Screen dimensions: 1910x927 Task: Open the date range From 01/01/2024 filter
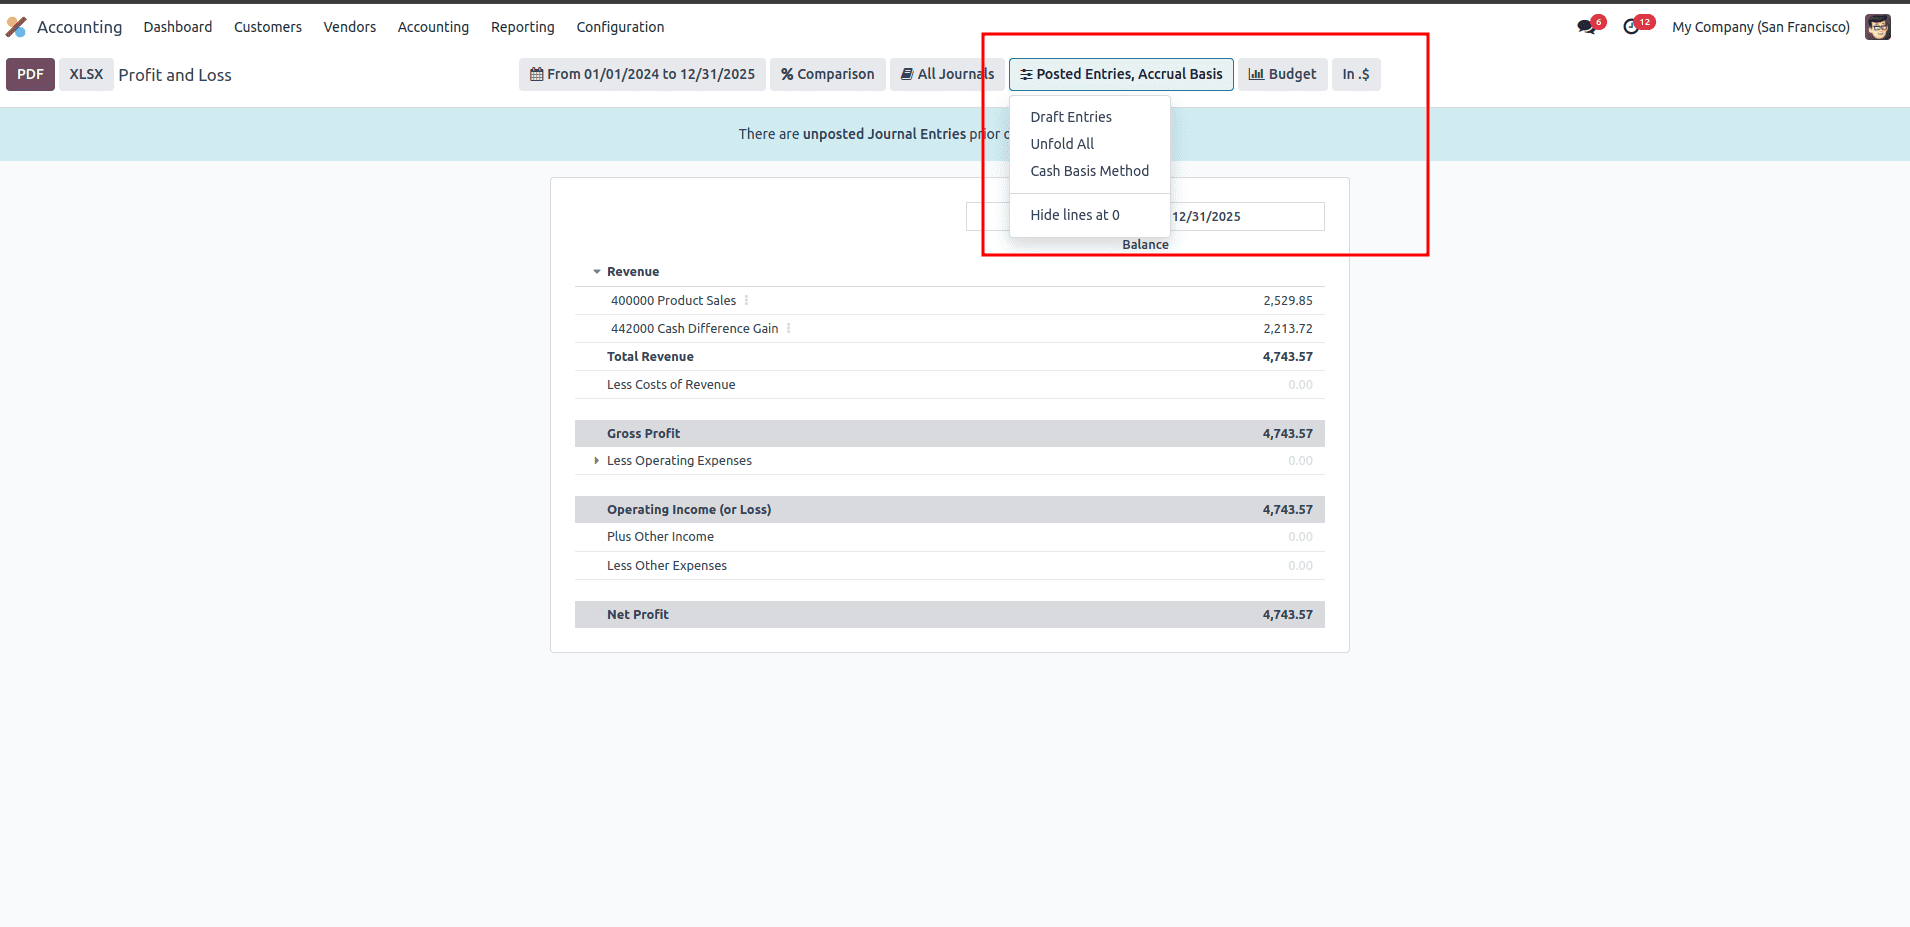coord(642,74)
